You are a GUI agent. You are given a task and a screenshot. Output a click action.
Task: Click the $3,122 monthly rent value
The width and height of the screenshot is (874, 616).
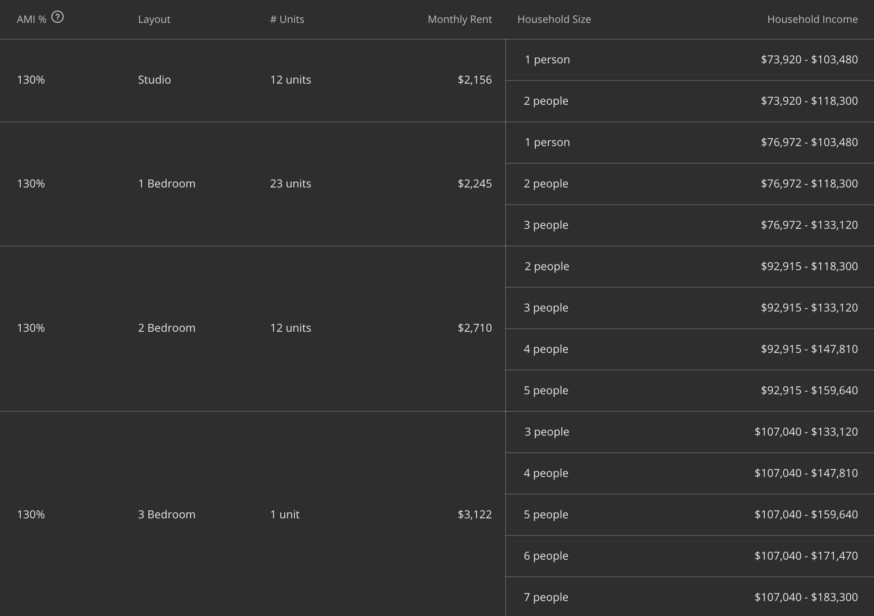tap(474, 515)
